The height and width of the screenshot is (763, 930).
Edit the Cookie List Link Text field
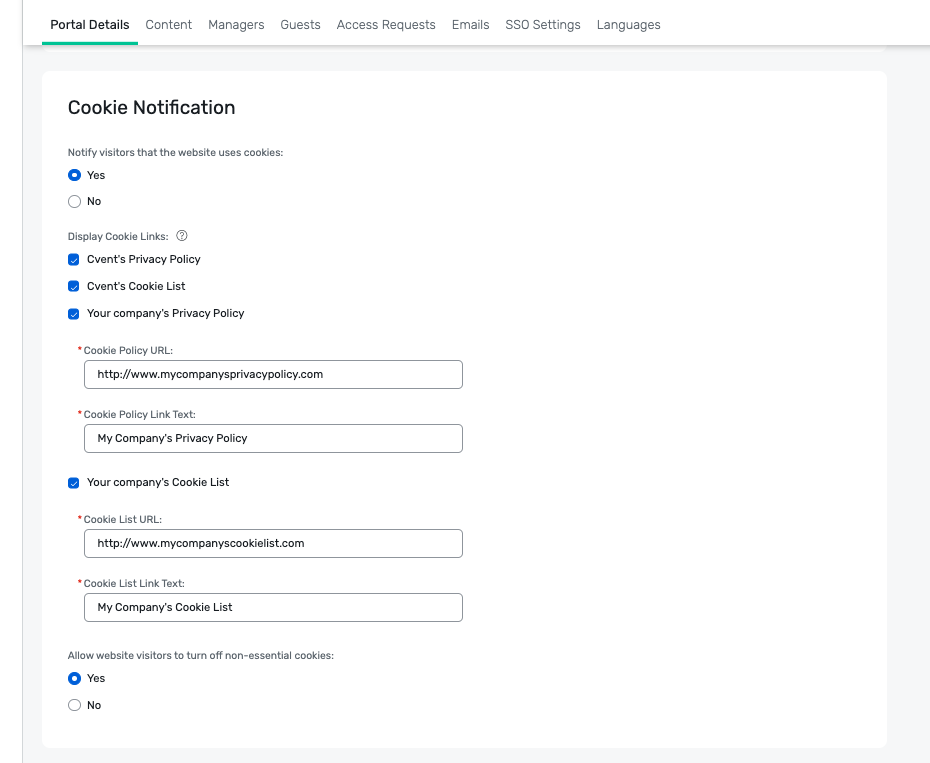(273, 608)
